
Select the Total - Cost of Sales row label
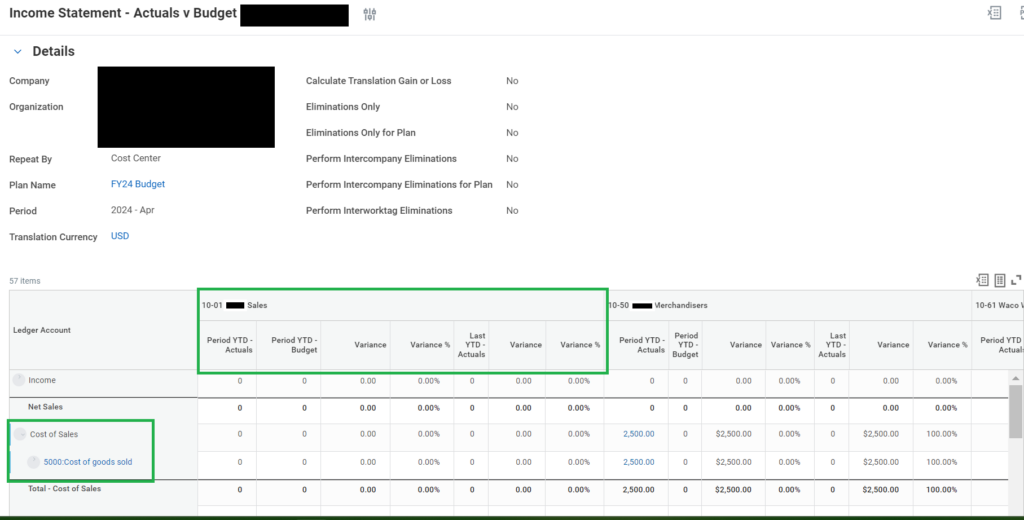click(65, 488)
